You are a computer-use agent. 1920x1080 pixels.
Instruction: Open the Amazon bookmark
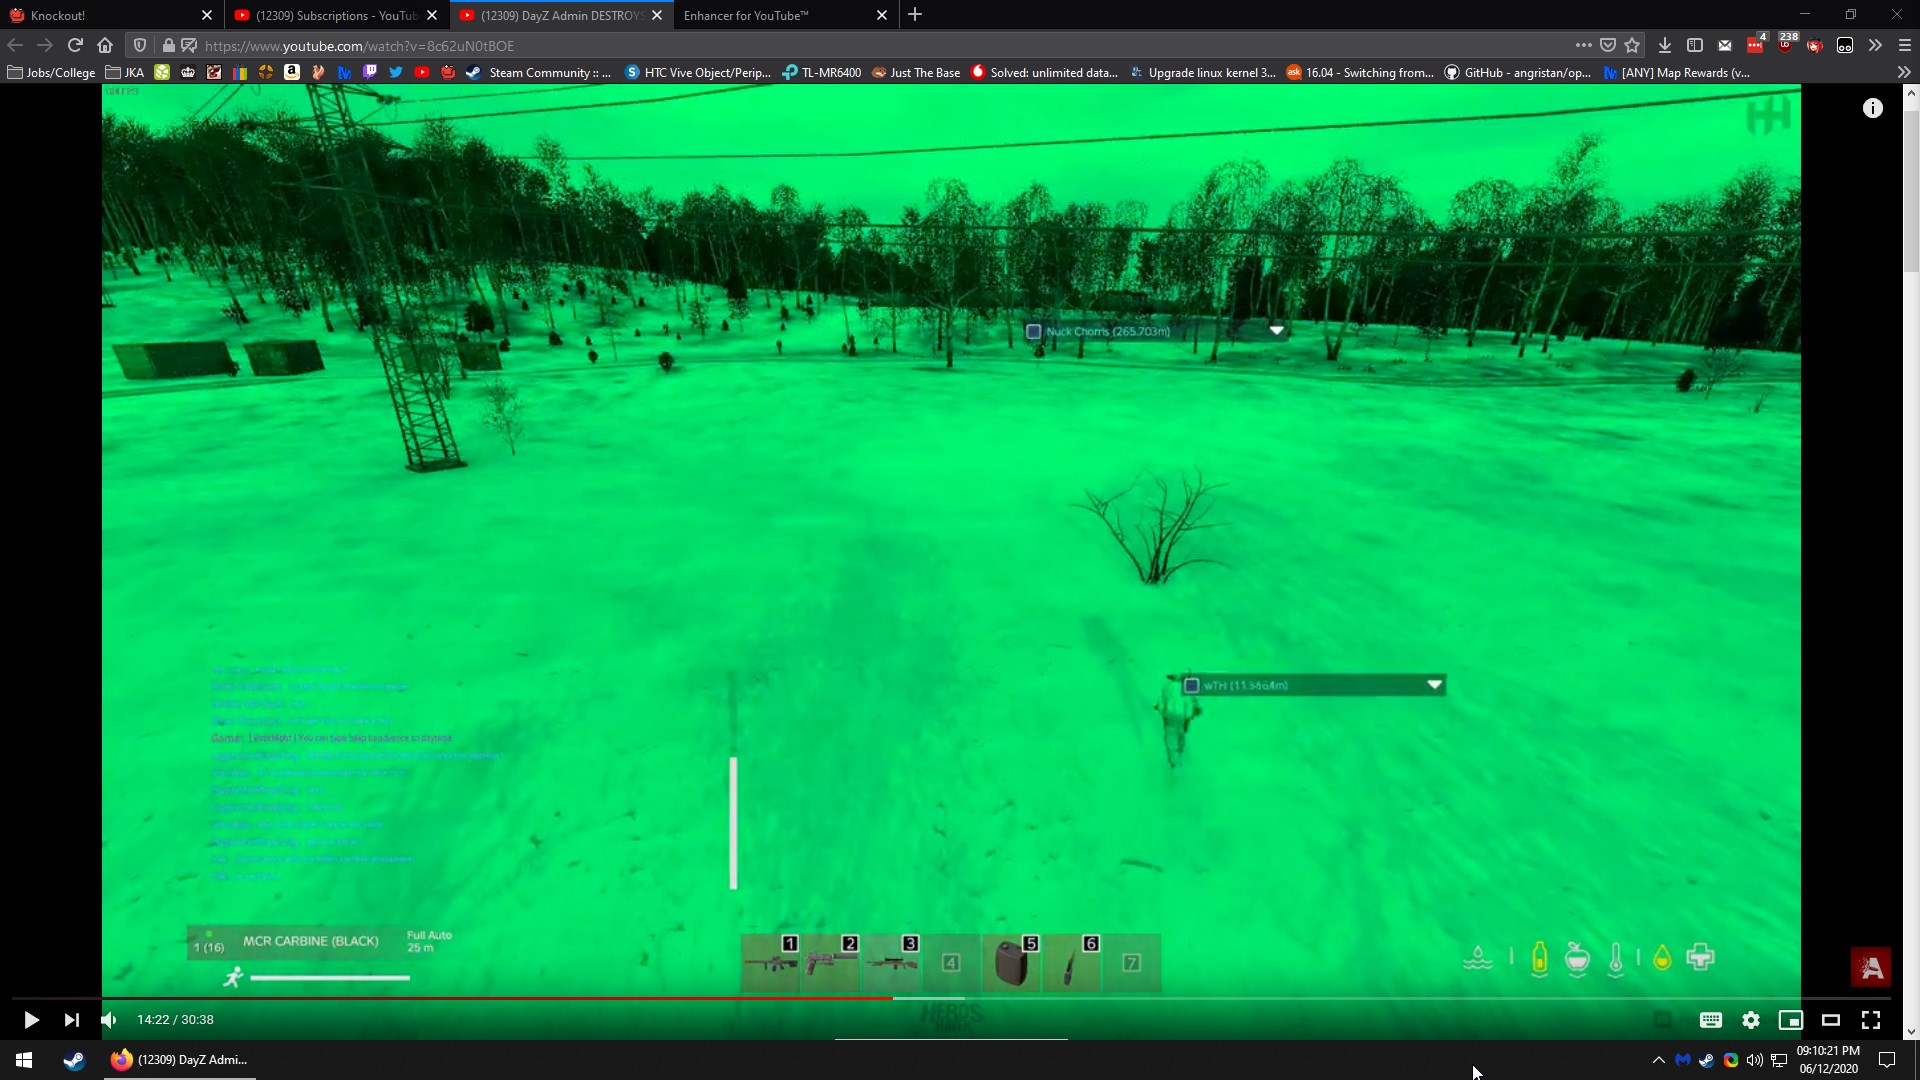[292, 72]
